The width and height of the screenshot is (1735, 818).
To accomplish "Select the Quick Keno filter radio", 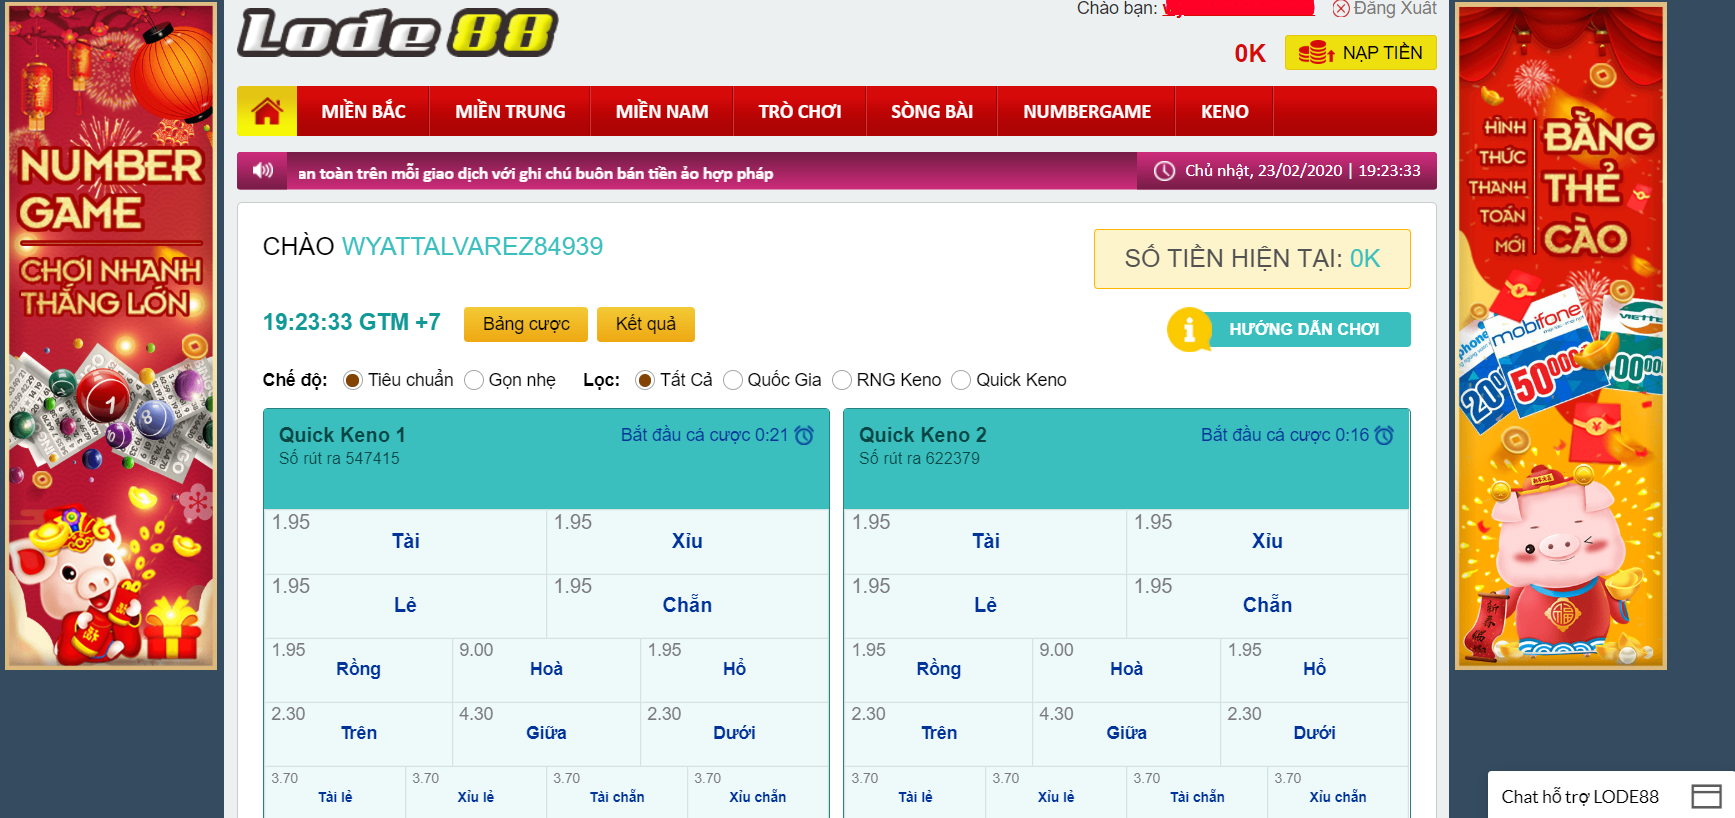I will 961,380.
